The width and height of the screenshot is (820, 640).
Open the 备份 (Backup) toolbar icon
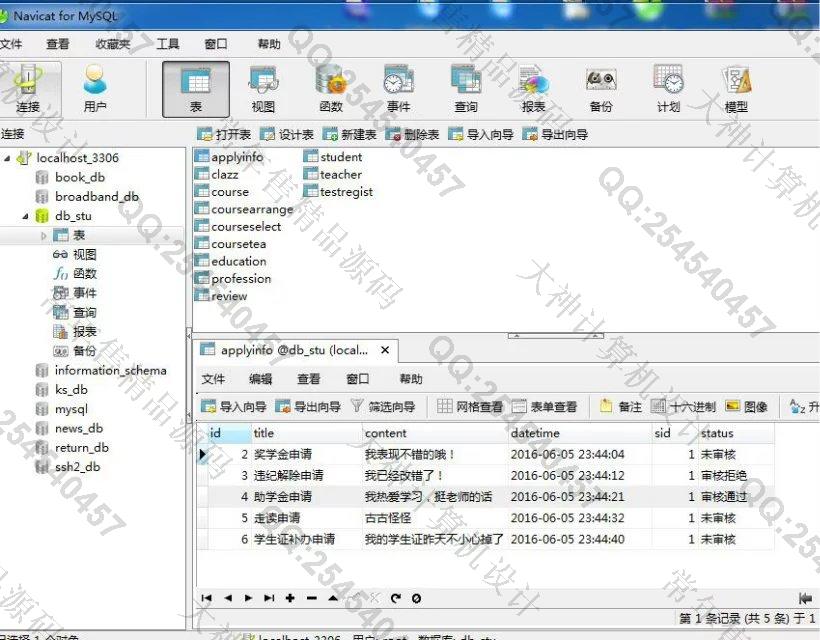601,89
